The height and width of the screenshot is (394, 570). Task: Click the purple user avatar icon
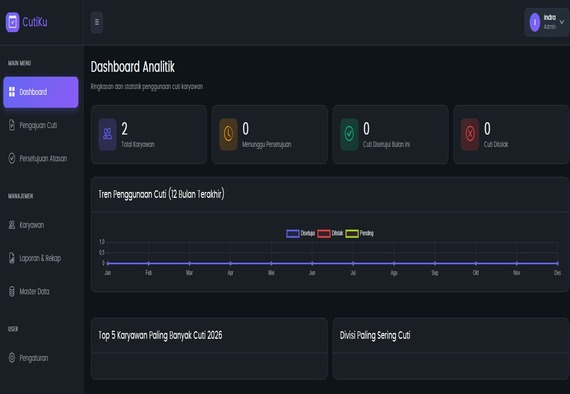pyautogui.click(x=535, y=22)
